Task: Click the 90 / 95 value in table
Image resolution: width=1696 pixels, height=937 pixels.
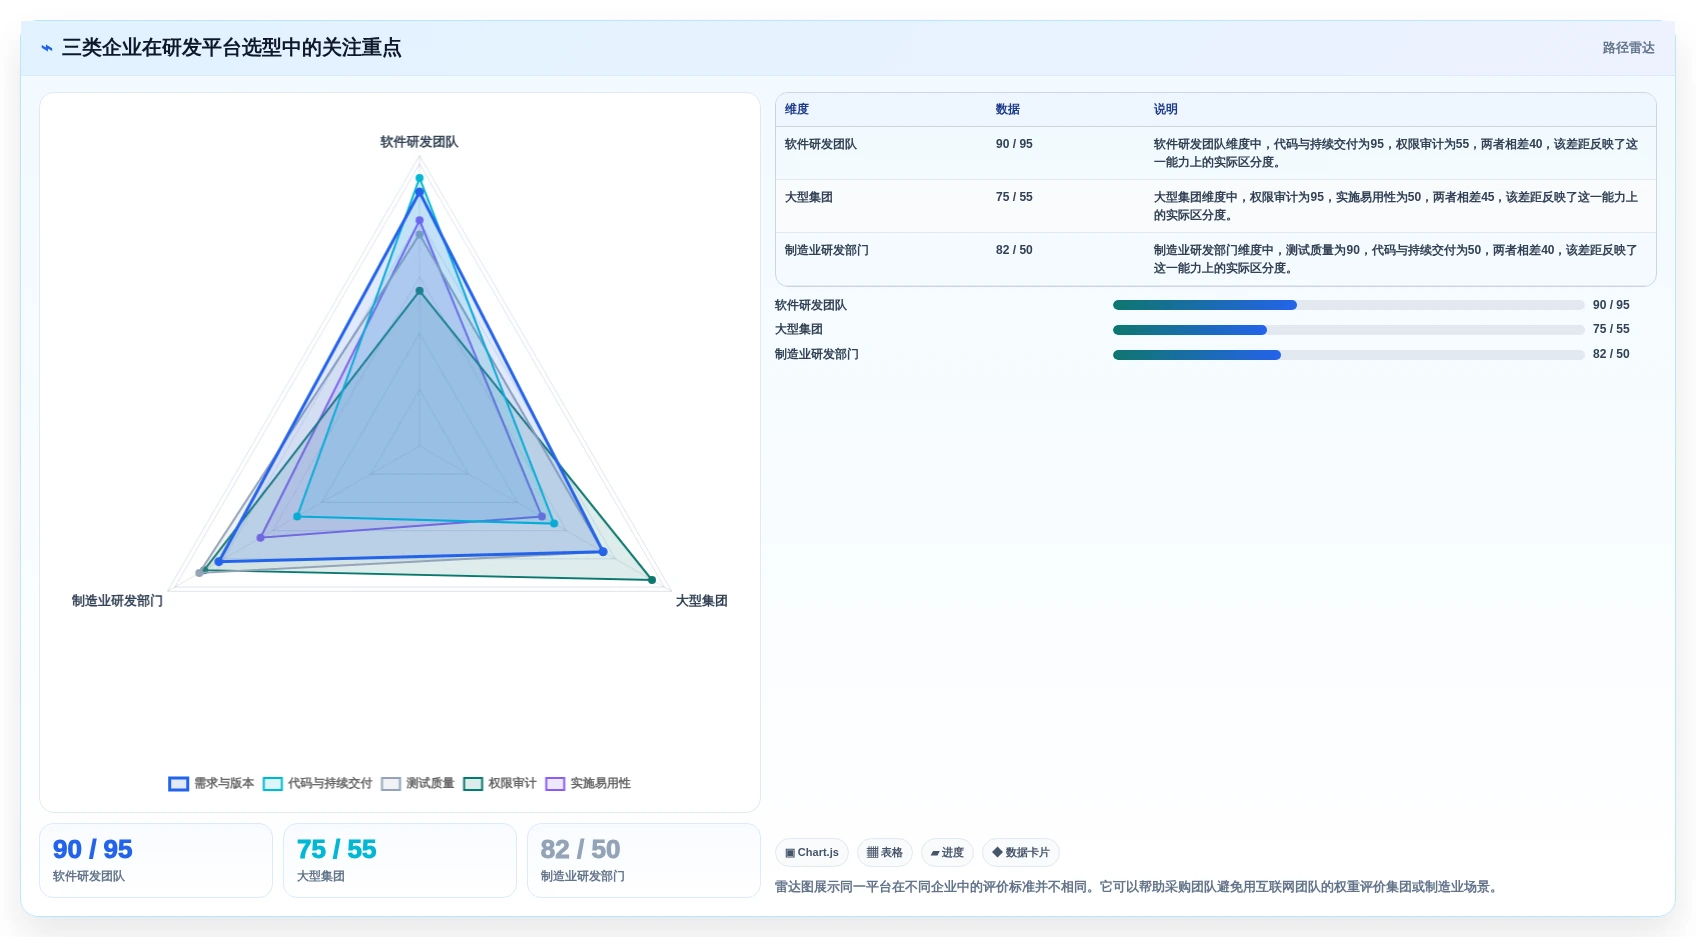Action: pos(1014,145)
